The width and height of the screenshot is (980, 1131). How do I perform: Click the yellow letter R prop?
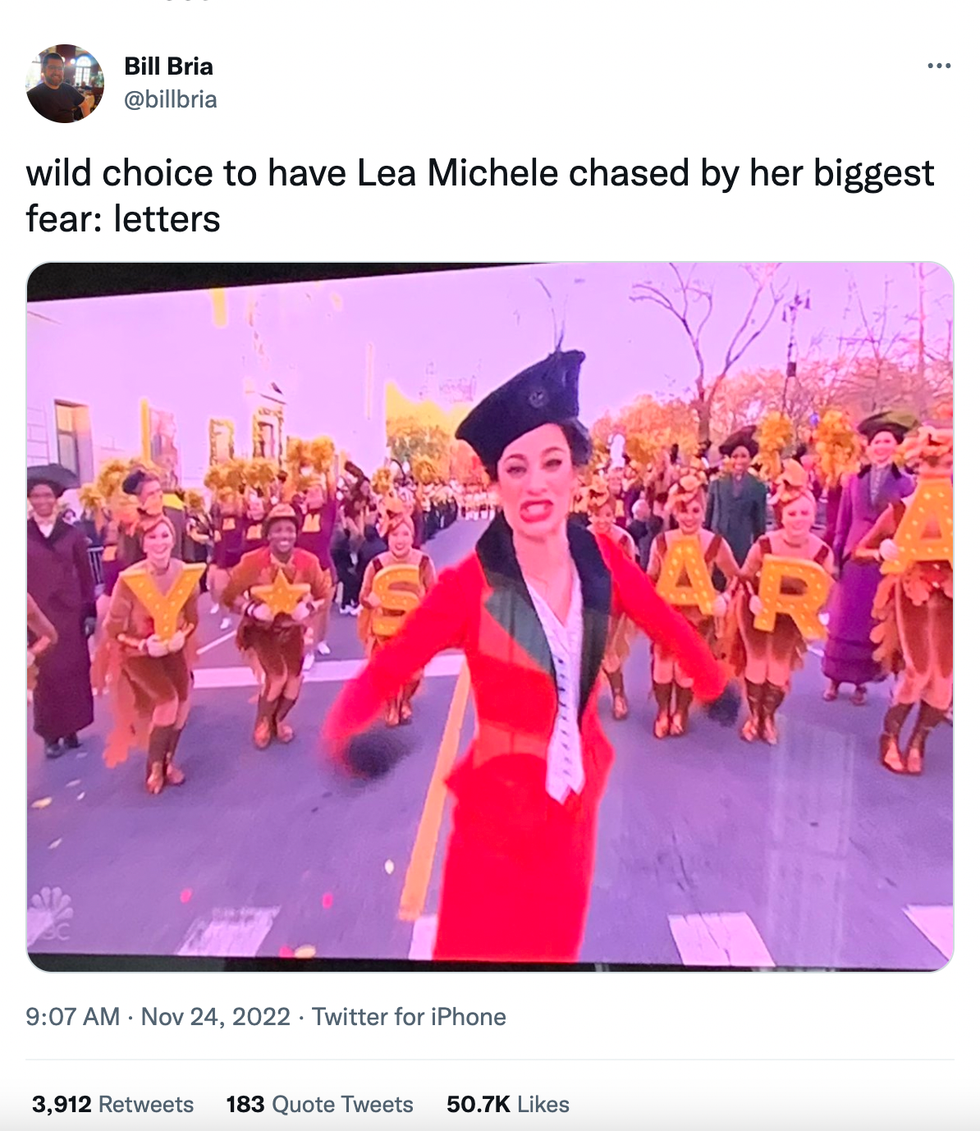pos(792,596)
